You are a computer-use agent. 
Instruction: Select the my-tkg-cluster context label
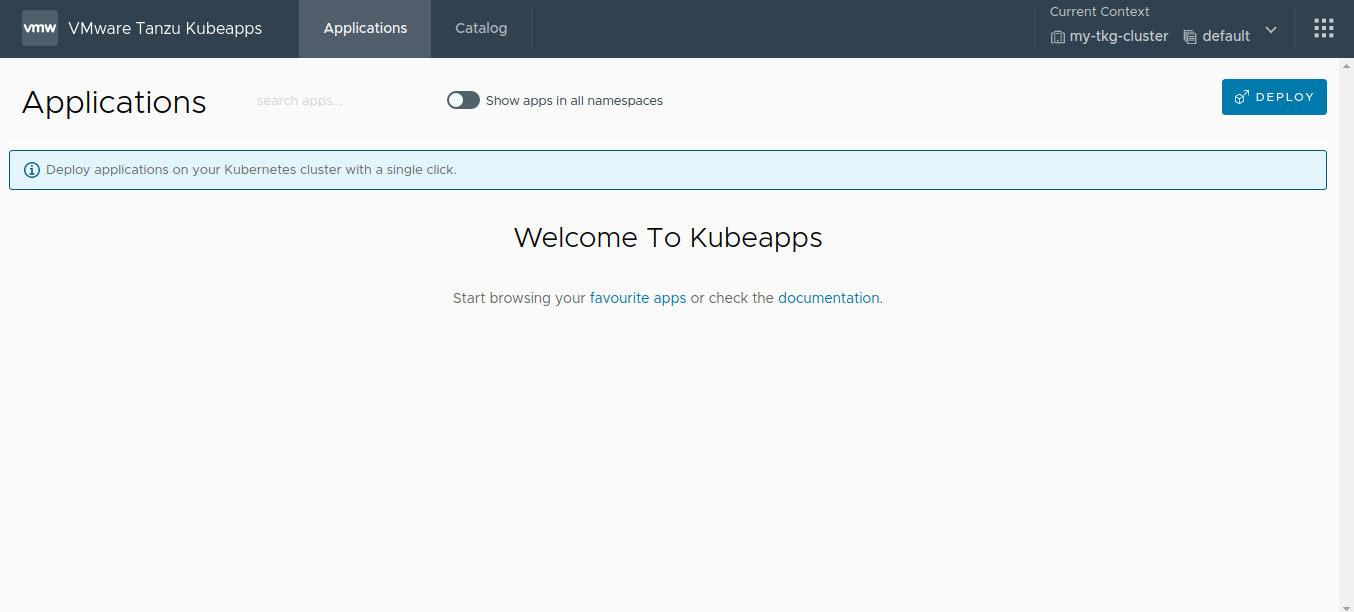pos(1119,36)
